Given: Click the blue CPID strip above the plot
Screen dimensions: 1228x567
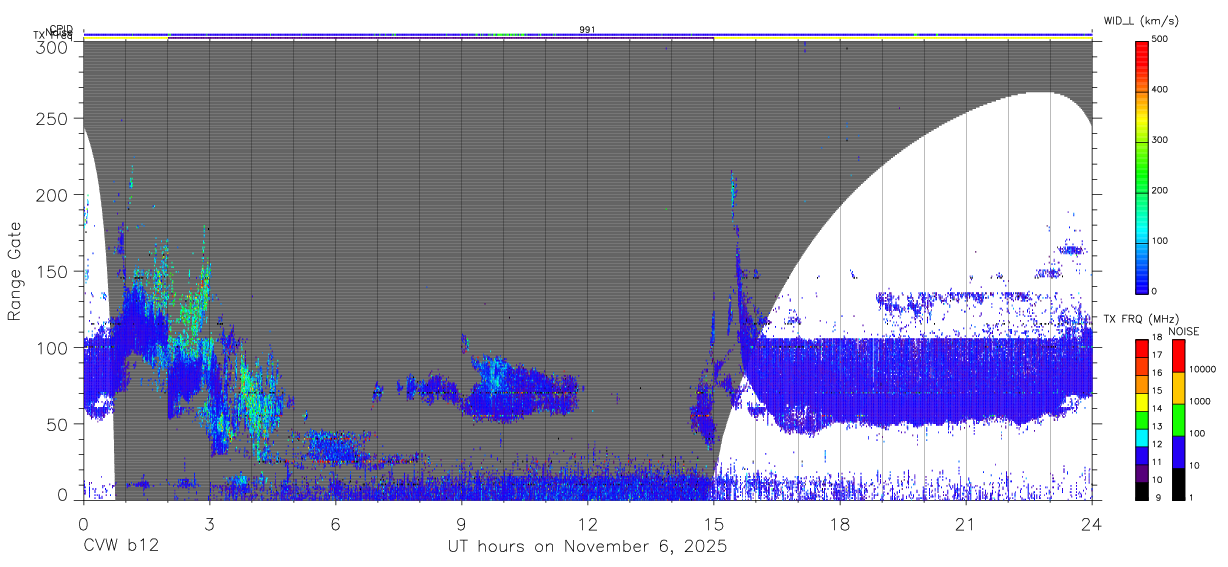Looking at the screenshot, I should [587, 34].
